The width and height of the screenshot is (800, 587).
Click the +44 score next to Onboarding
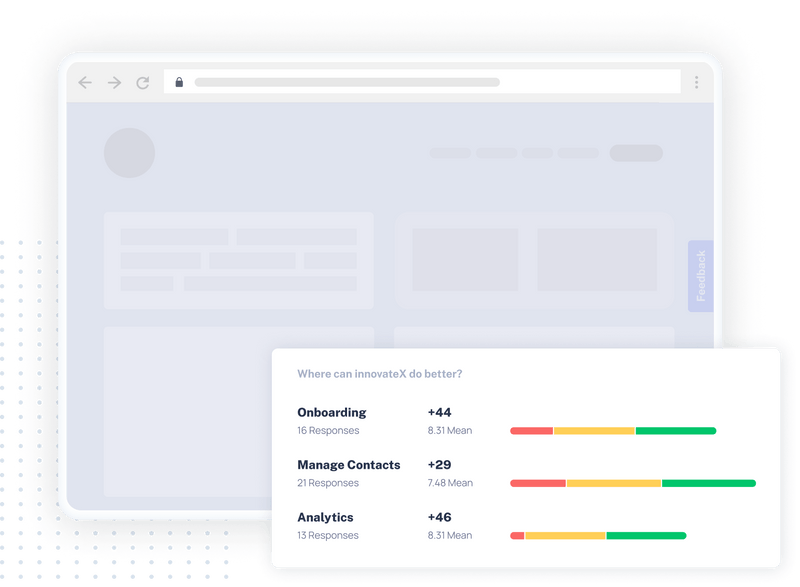(x=440, y=412)
